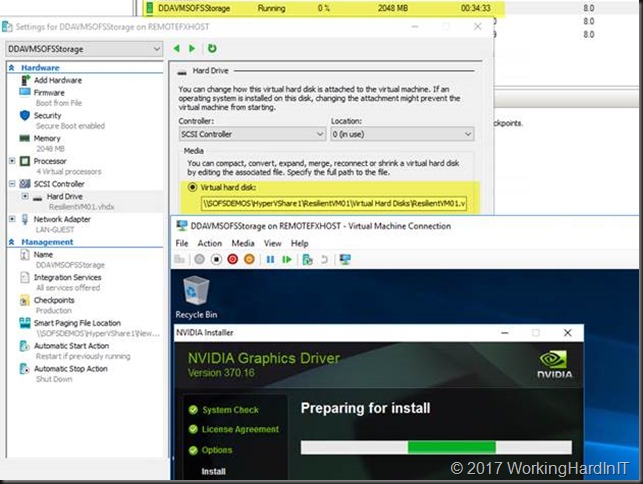643x484 pixels.
Task: Open the Name management item
Action: [43, 254]
